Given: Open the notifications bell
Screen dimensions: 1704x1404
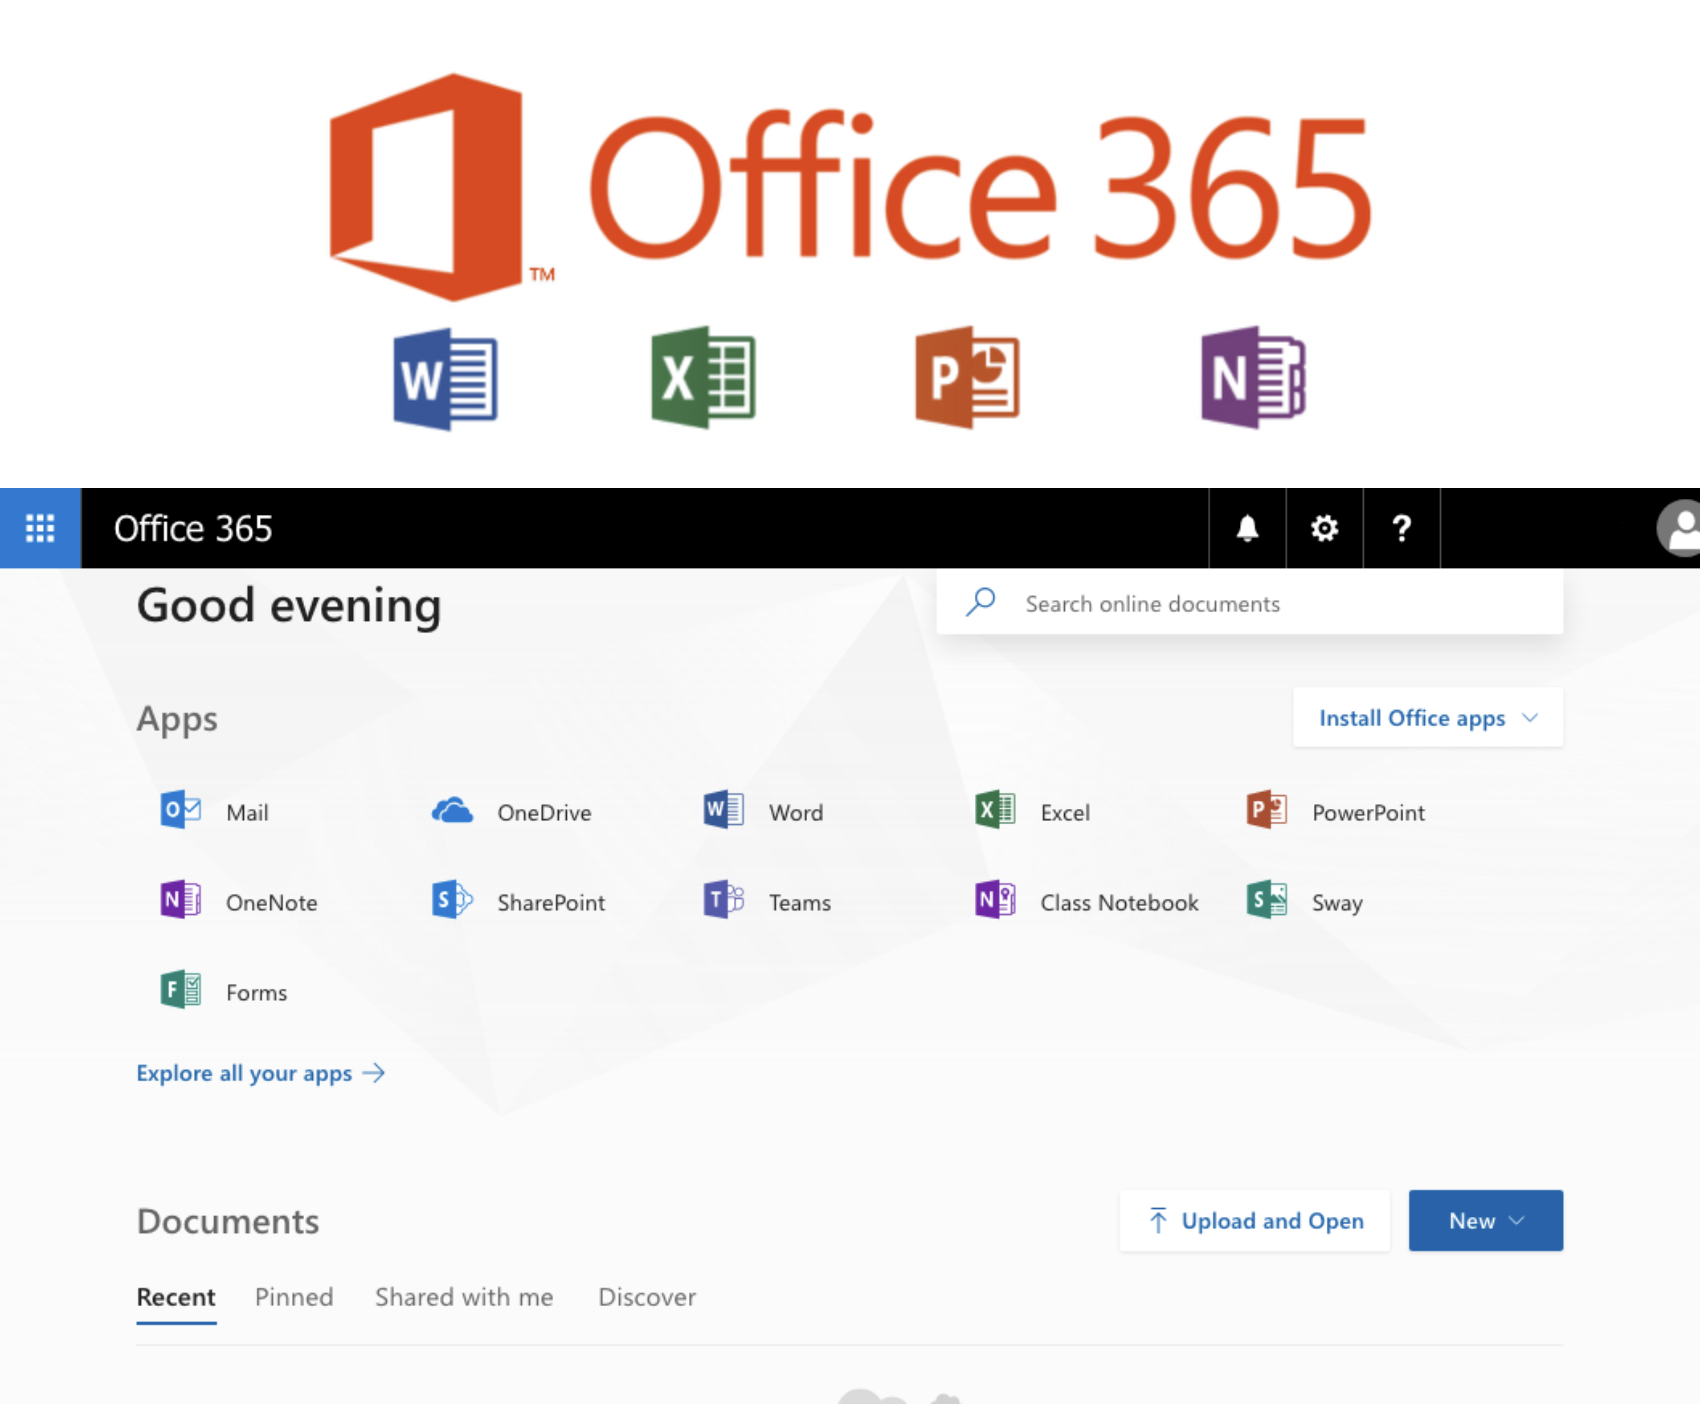Looking at the screenshot, I should coord(1247,528).
